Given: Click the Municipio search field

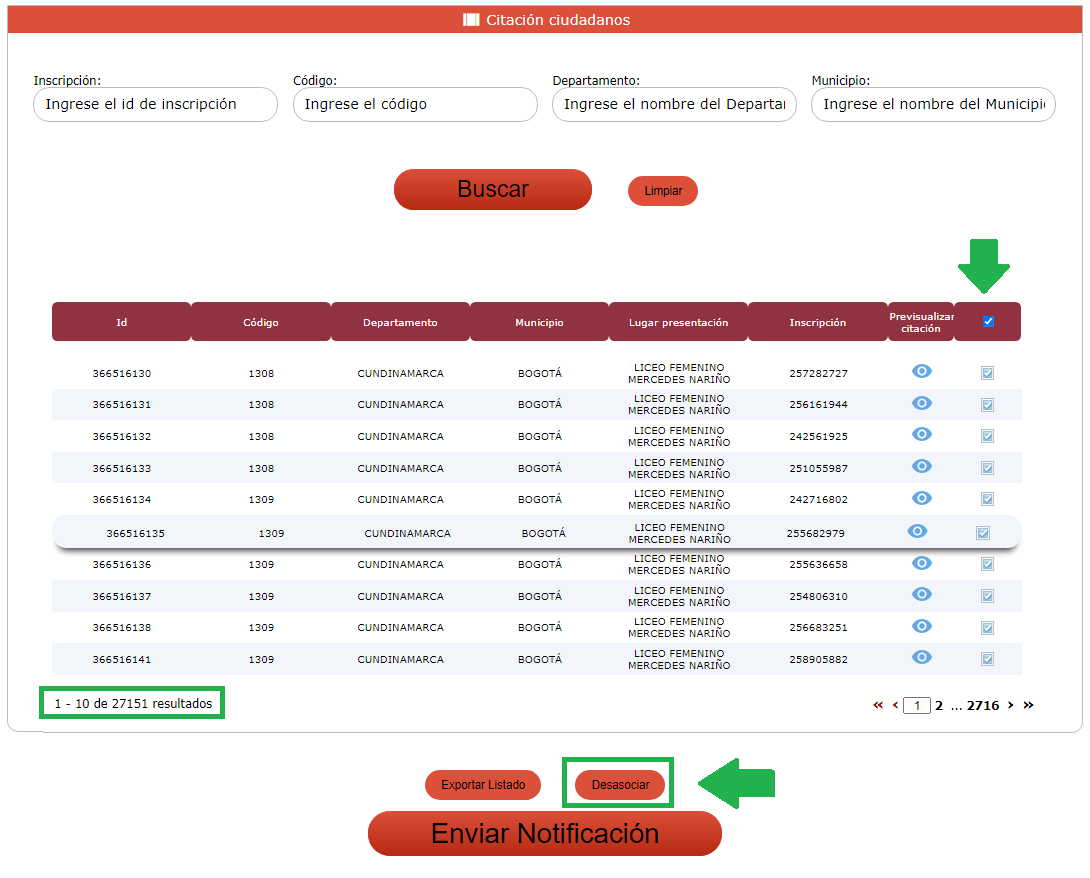Looking at the screenshot, I should (x=932, y=104).
